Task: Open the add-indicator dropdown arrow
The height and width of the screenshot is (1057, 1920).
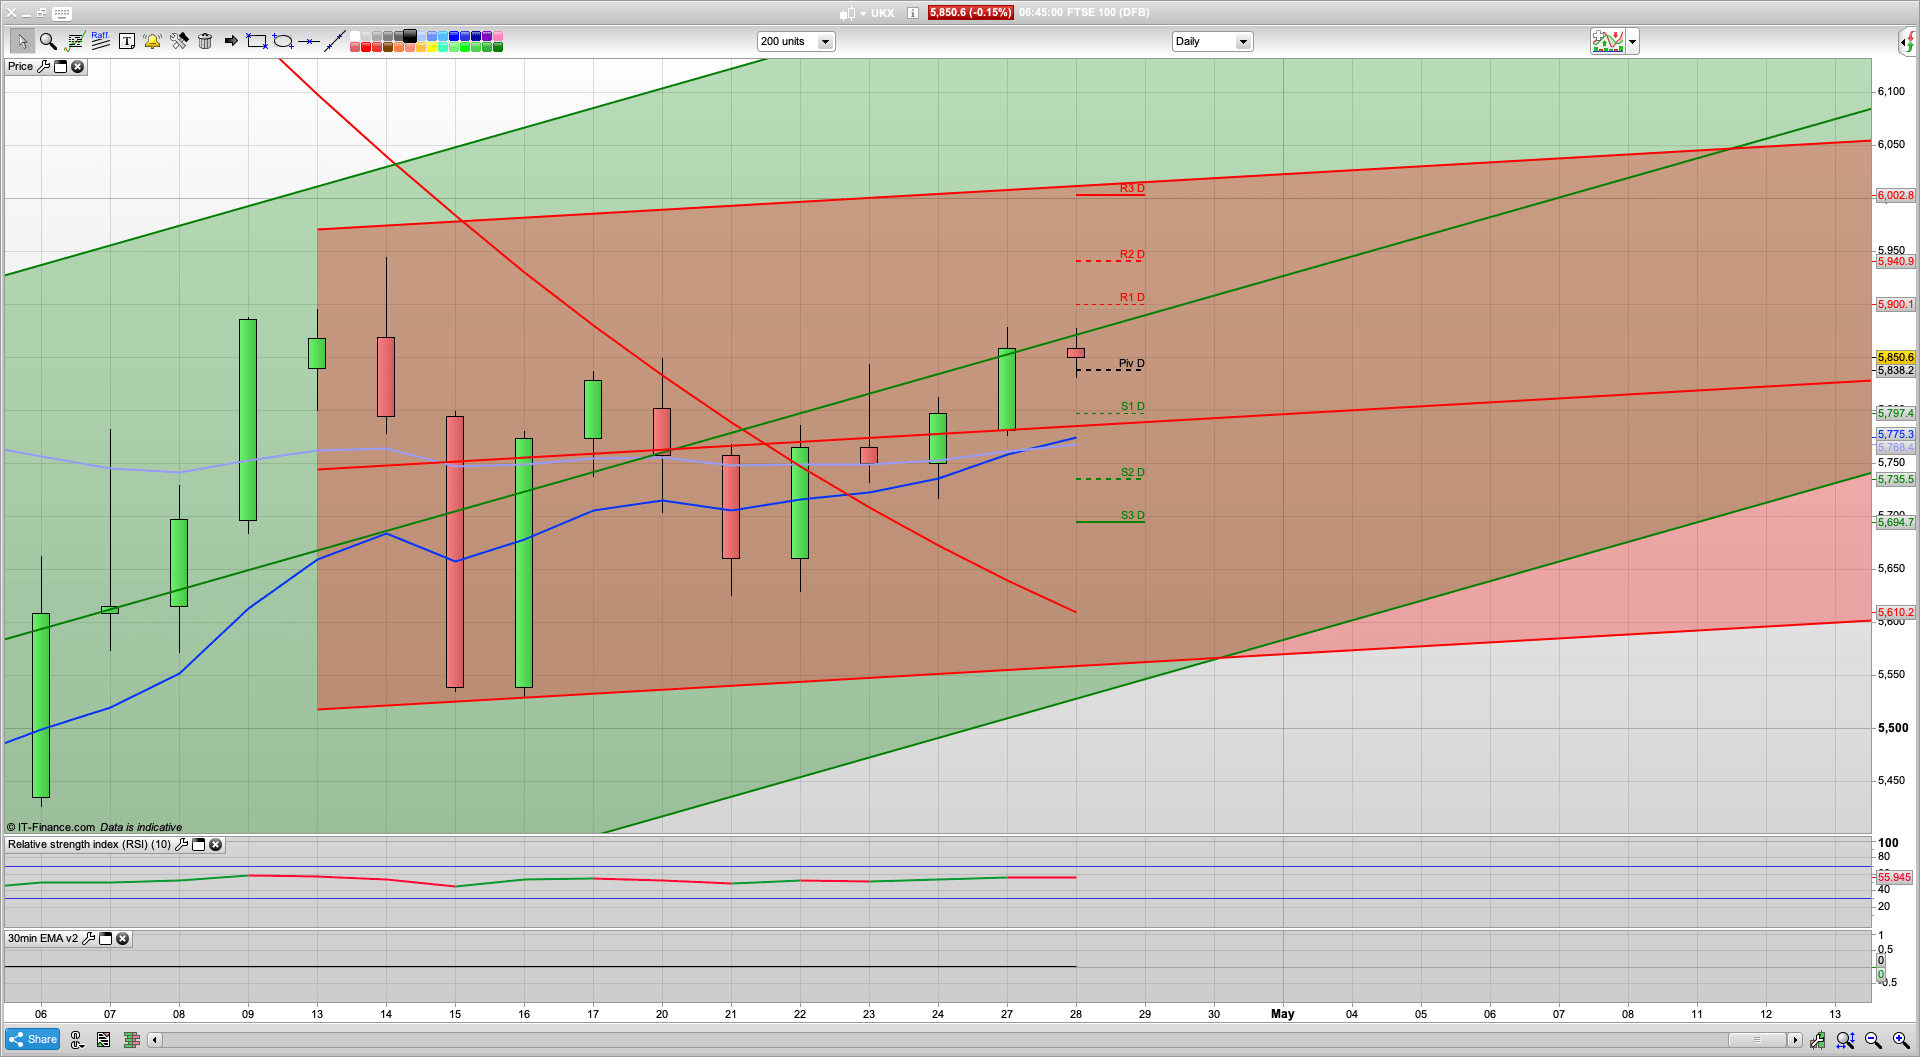Action: tap(1632, 41)
